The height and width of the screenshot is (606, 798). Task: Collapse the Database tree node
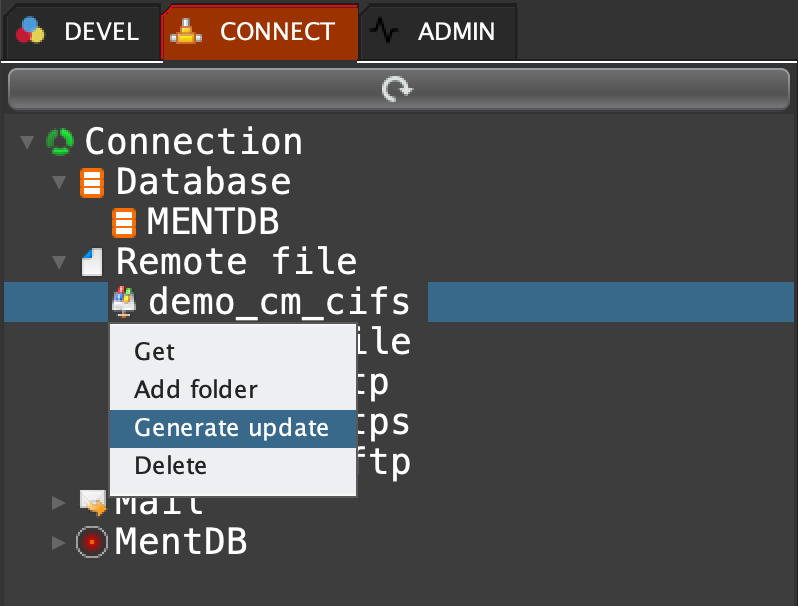[x=59, y=182]
